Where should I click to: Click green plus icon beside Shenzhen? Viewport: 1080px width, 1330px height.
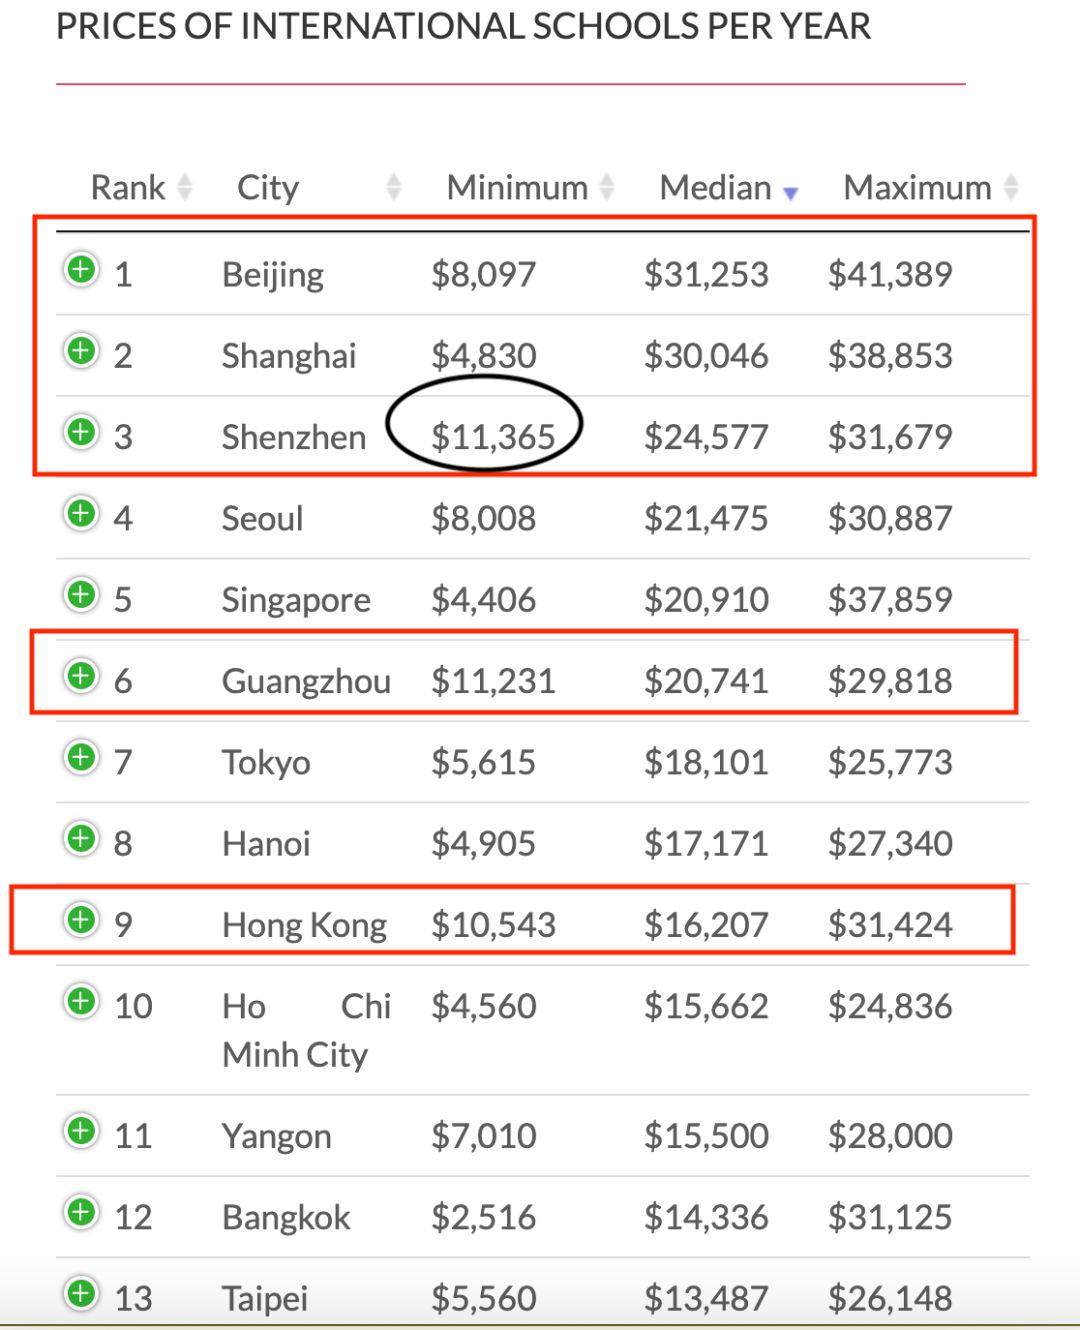(x=81, y=432)
